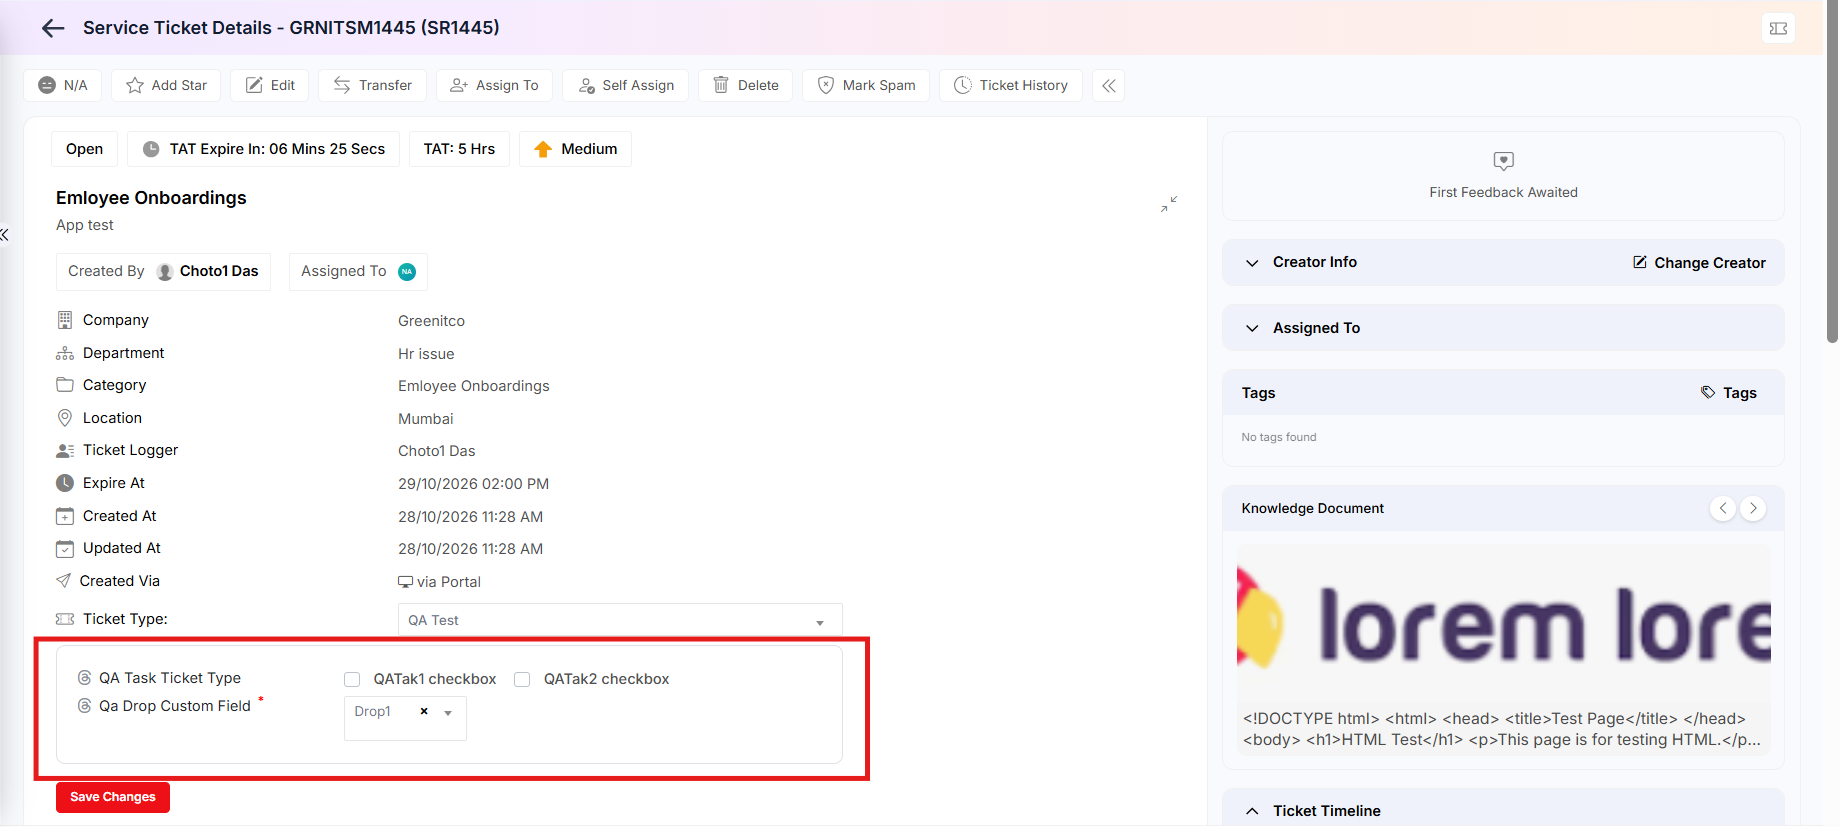Open the Qa Drop Custom Field dropdown arrow
The image size is (1840, 827).
(x=448, y=713)
